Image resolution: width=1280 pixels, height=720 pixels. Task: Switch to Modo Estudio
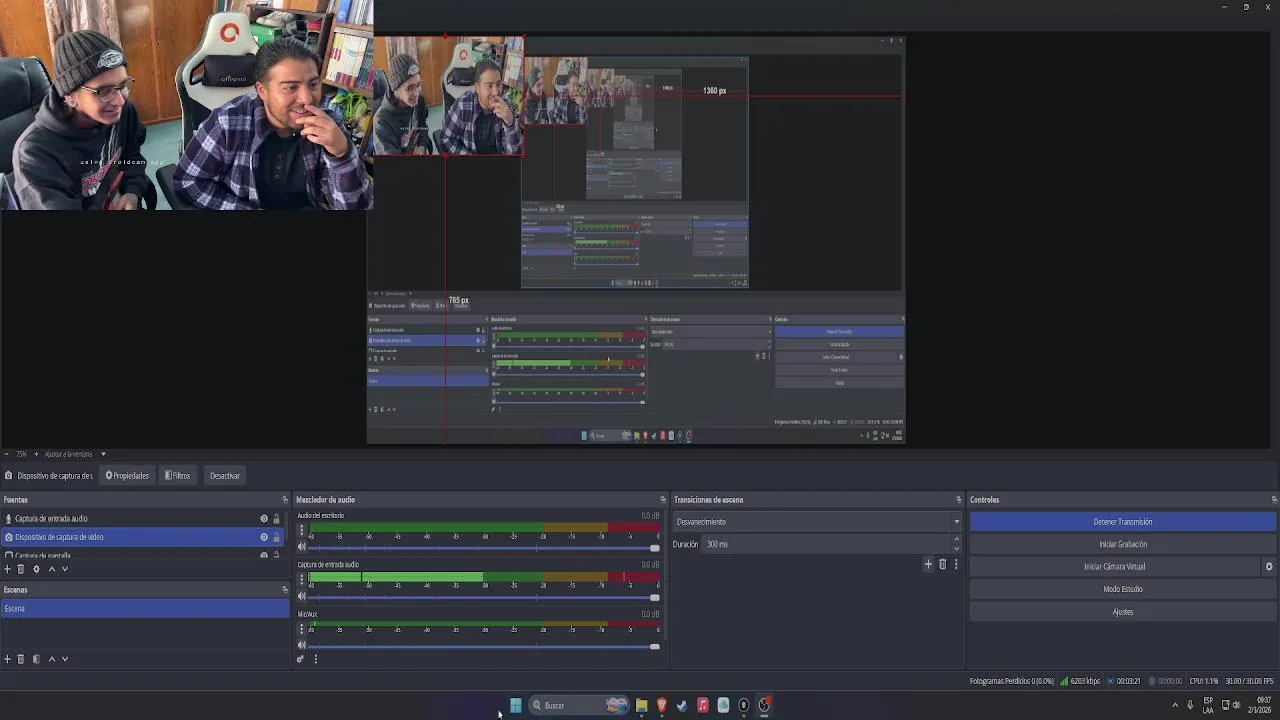1122,589
